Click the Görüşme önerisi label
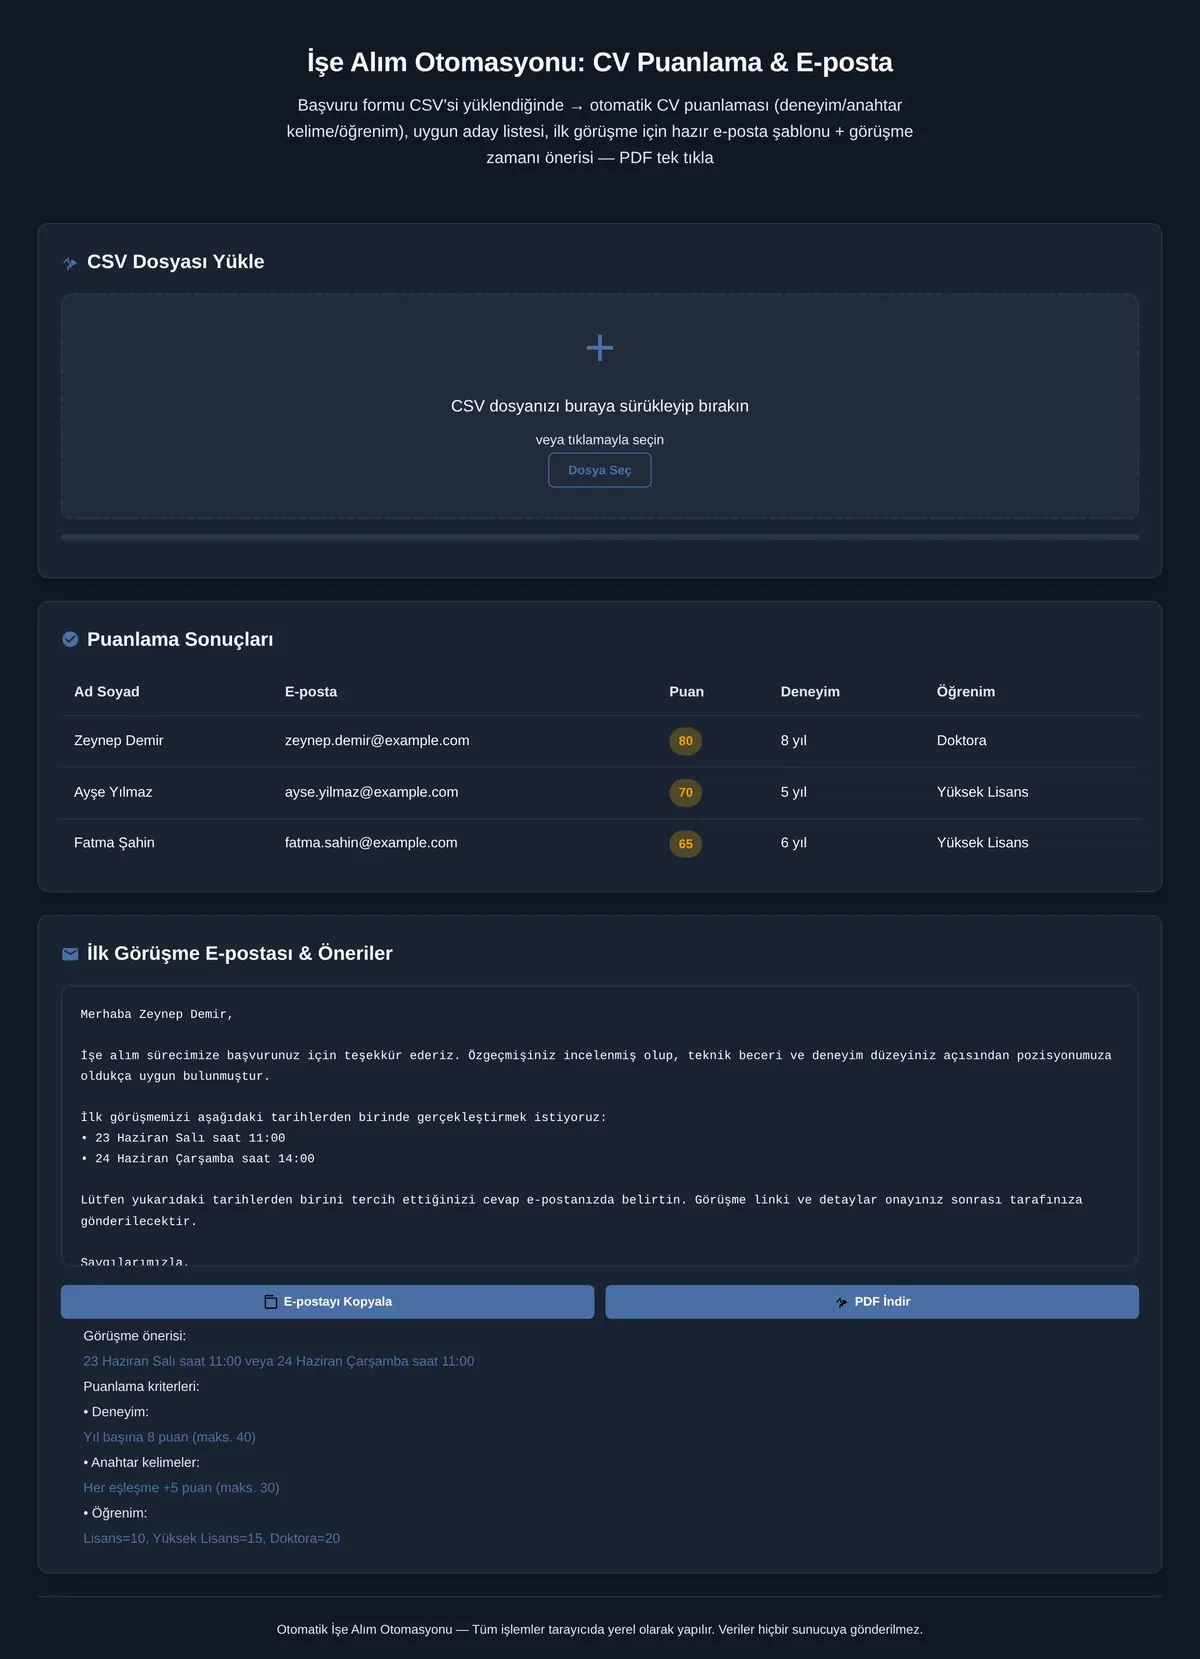Screen dimensions: 1200x1659 [135, 1336]
